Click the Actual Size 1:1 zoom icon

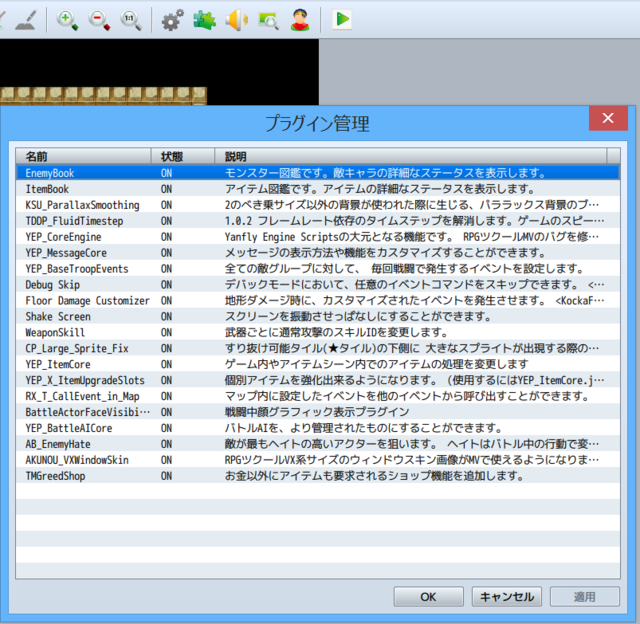(x=131, y=20)
